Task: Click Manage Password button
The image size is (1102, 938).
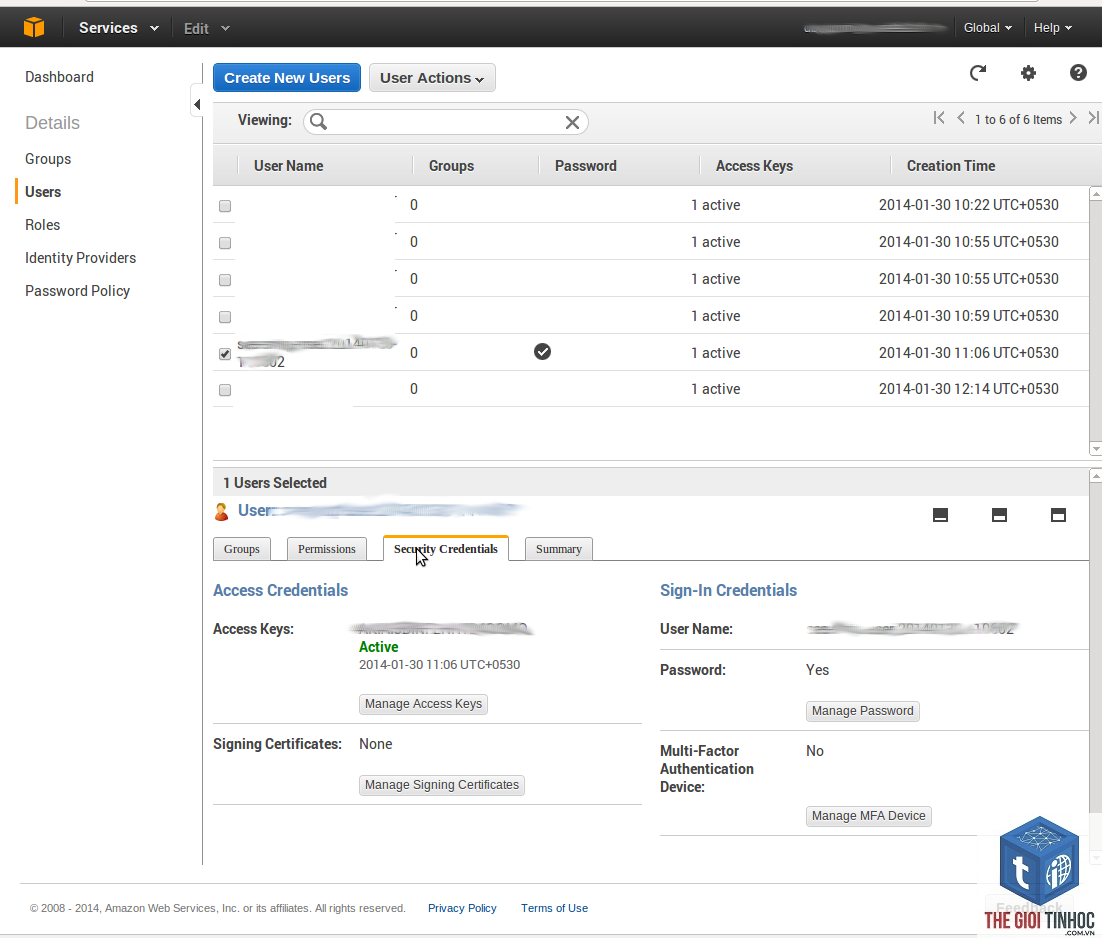Action: point(862,711)
